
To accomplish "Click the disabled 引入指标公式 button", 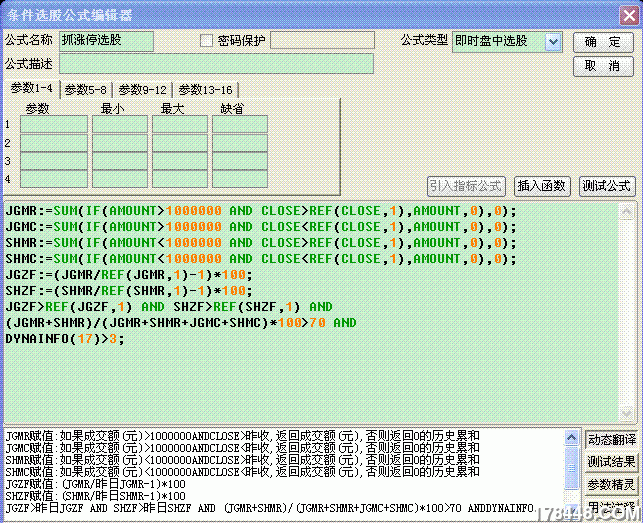I will (x=466, y=186).
